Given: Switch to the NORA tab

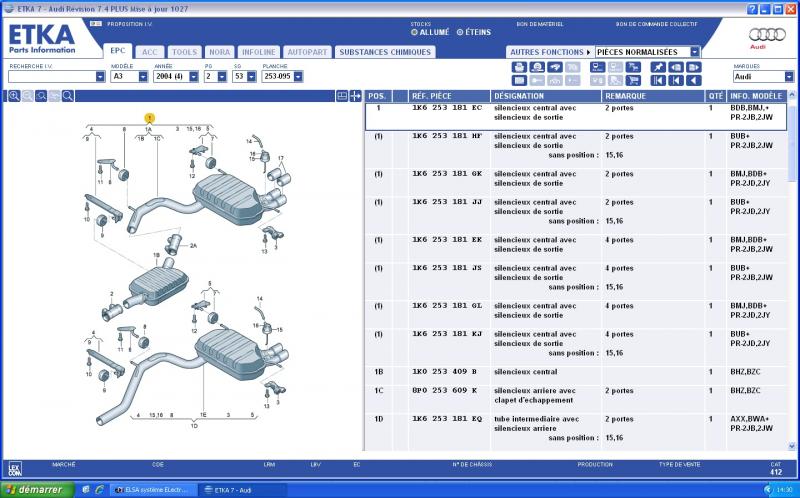Looking at the screenshot, I should (x=219, y=52).
